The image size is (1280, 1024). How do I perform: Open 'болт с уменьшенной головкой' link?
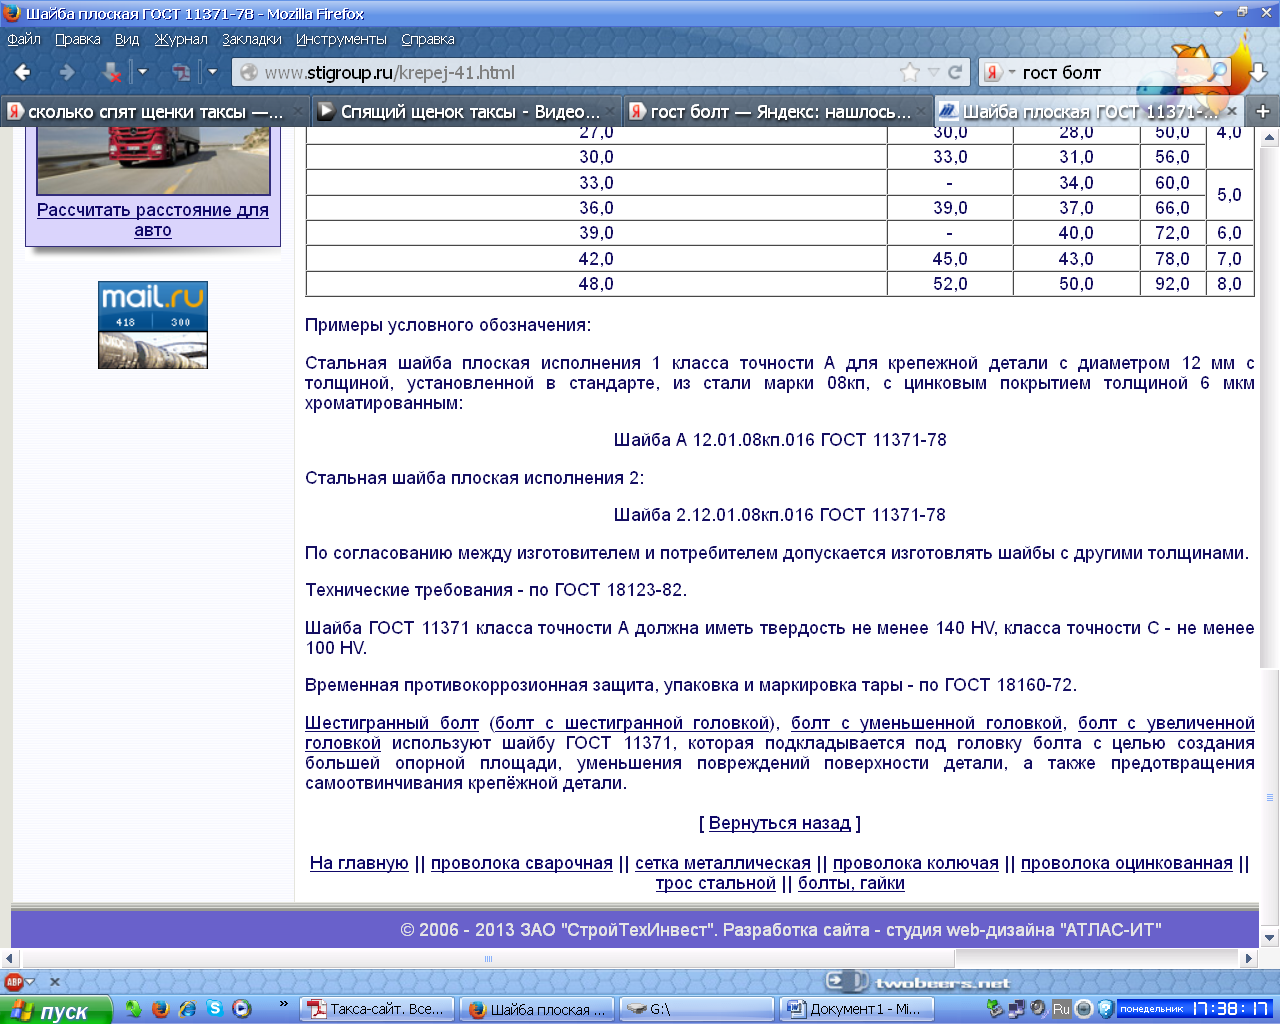point(927,723)
